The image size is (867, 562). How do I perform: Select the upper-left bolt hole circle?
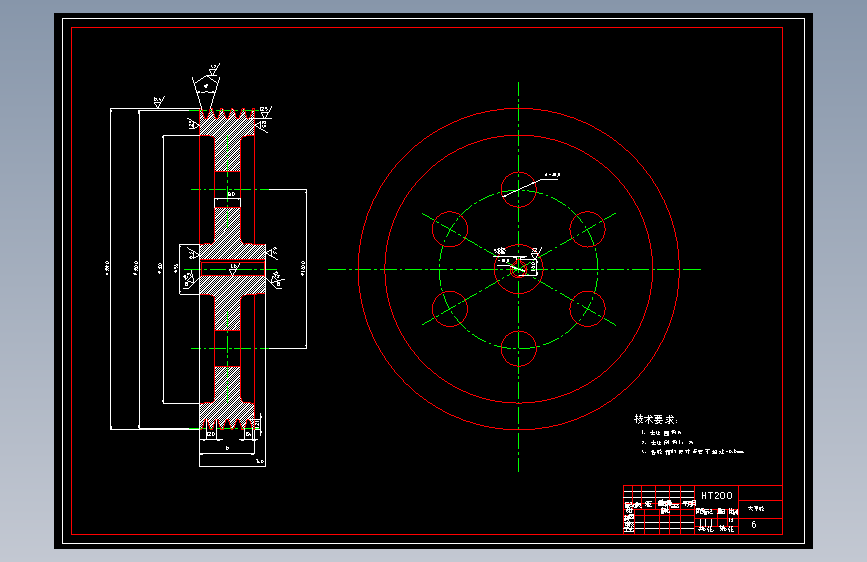tap(450, 229)
